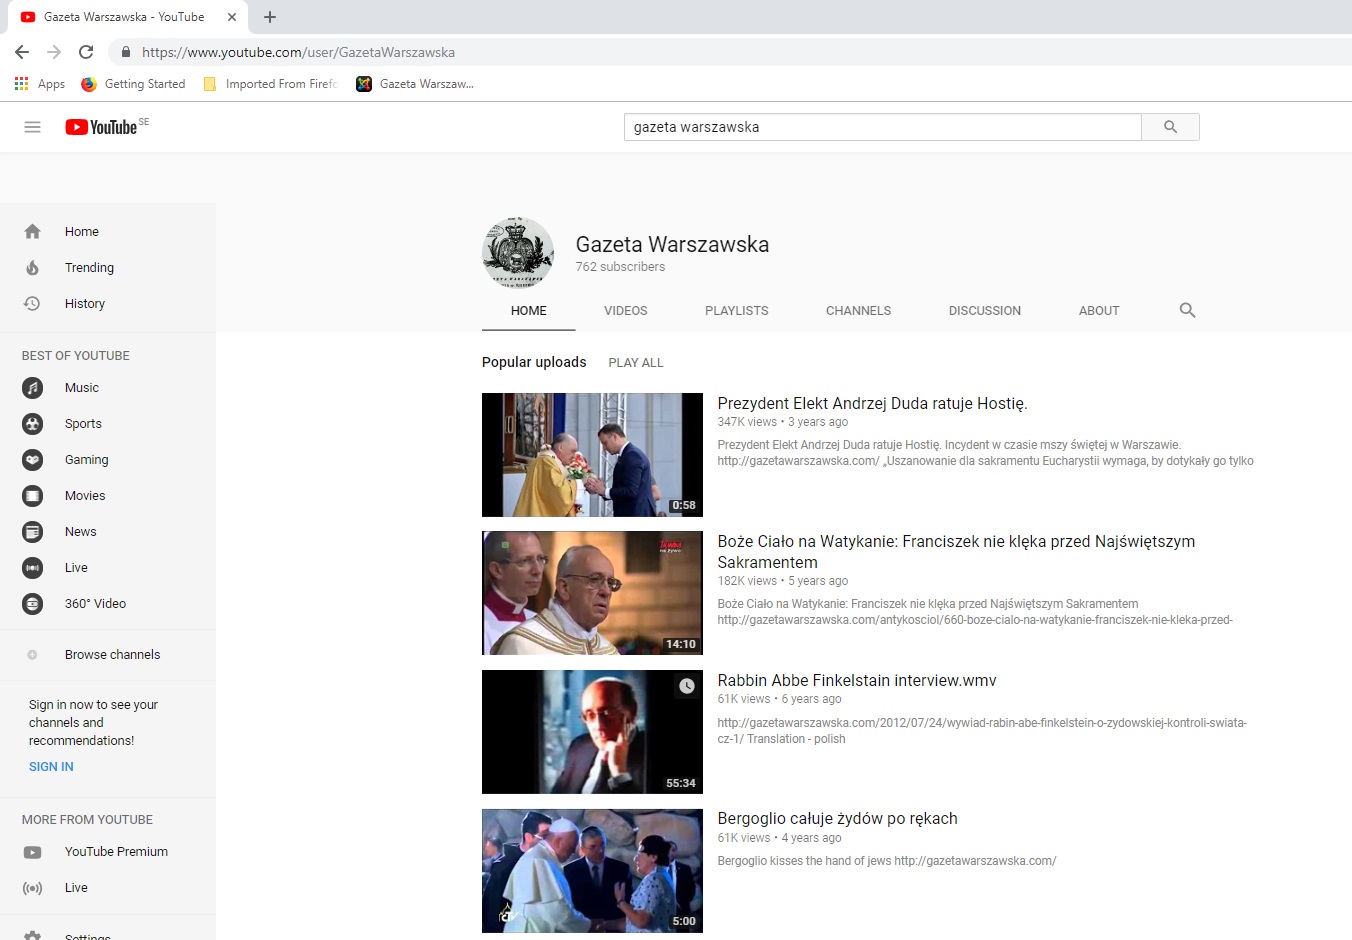The width and height of the screenshot is (1352, 940).
Task: Open the hamburger guide menu
Action: (32, 127)
